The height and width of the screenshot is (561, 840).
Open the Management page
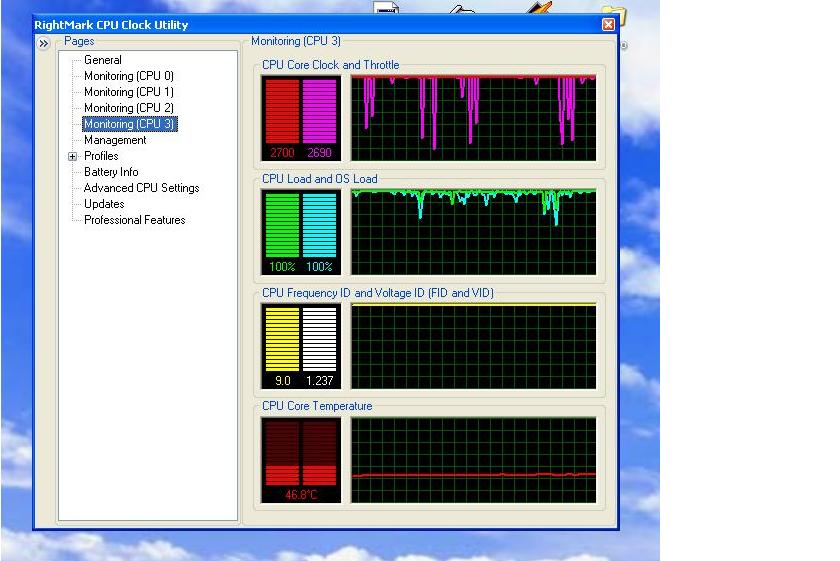pyautogui.click(x=115, y=140)
